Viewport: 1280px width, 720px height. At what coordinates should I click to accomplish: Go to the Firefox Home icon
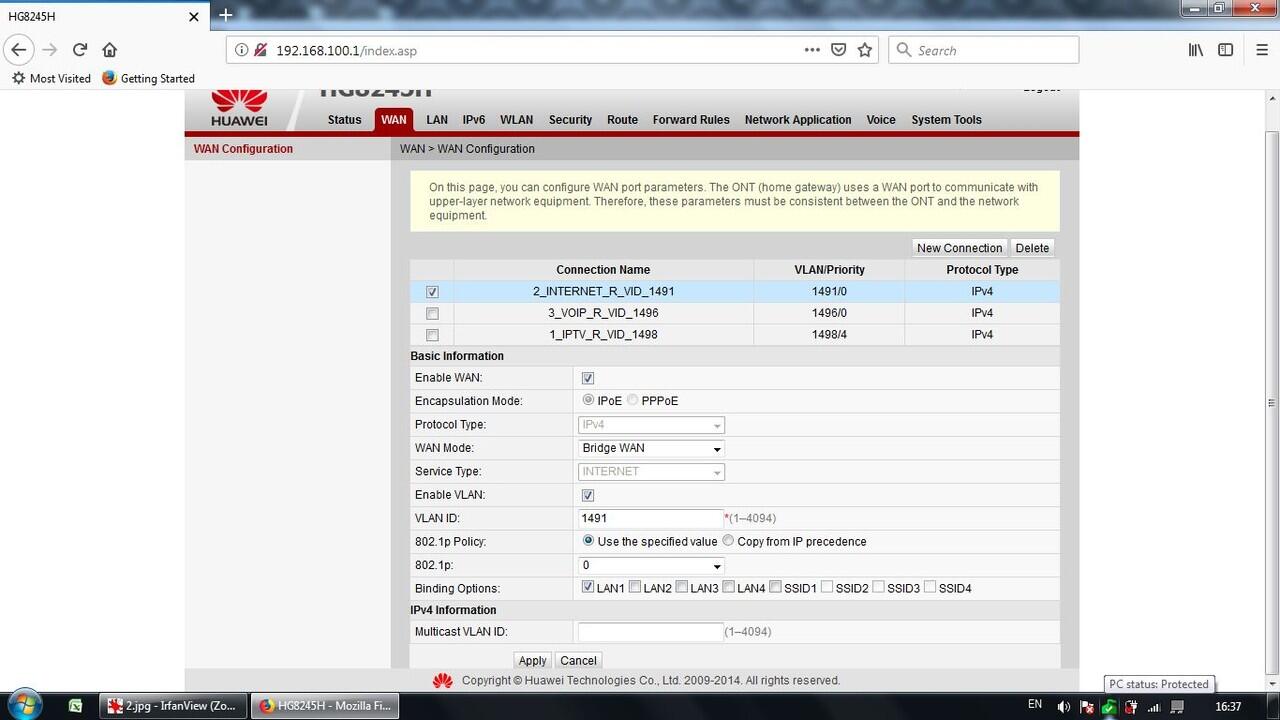tap(110, 50)
